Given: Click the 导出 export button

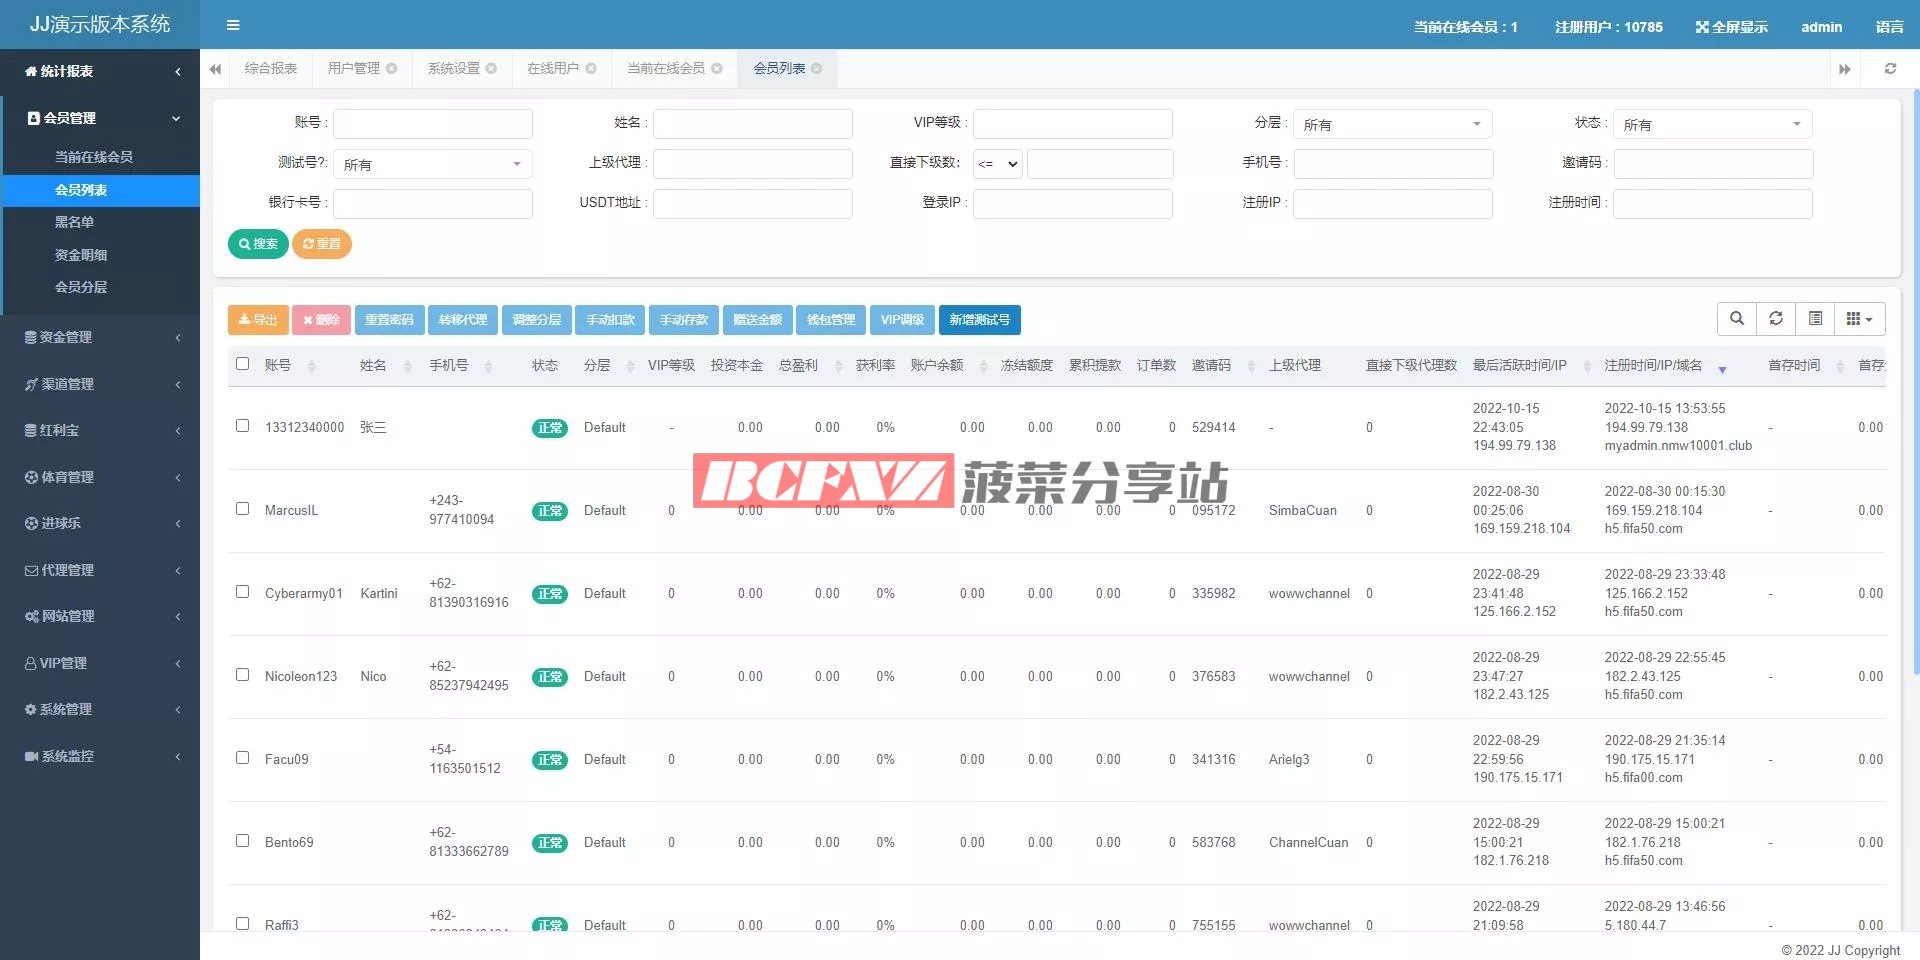Looking at the screenshot, I should point(258,320).
